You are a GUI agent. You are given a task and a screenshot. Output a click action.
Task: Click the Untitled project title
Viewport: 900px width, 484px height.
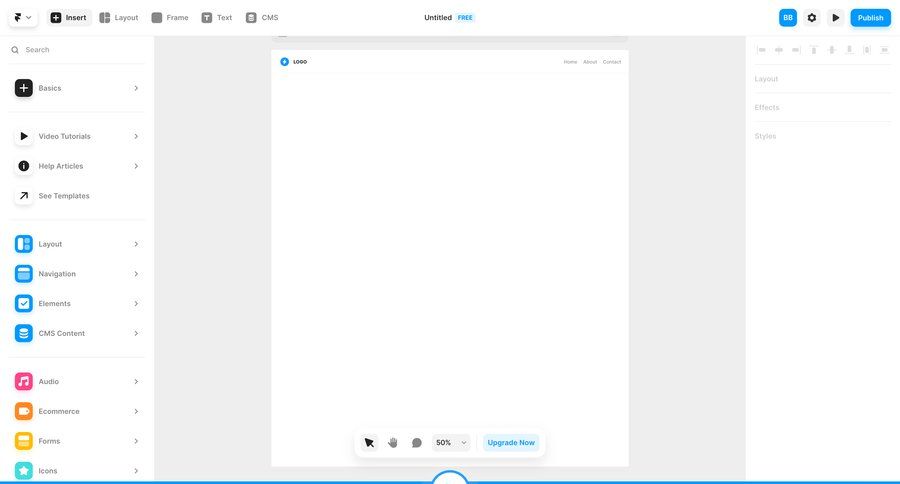[x=438, y=18]
